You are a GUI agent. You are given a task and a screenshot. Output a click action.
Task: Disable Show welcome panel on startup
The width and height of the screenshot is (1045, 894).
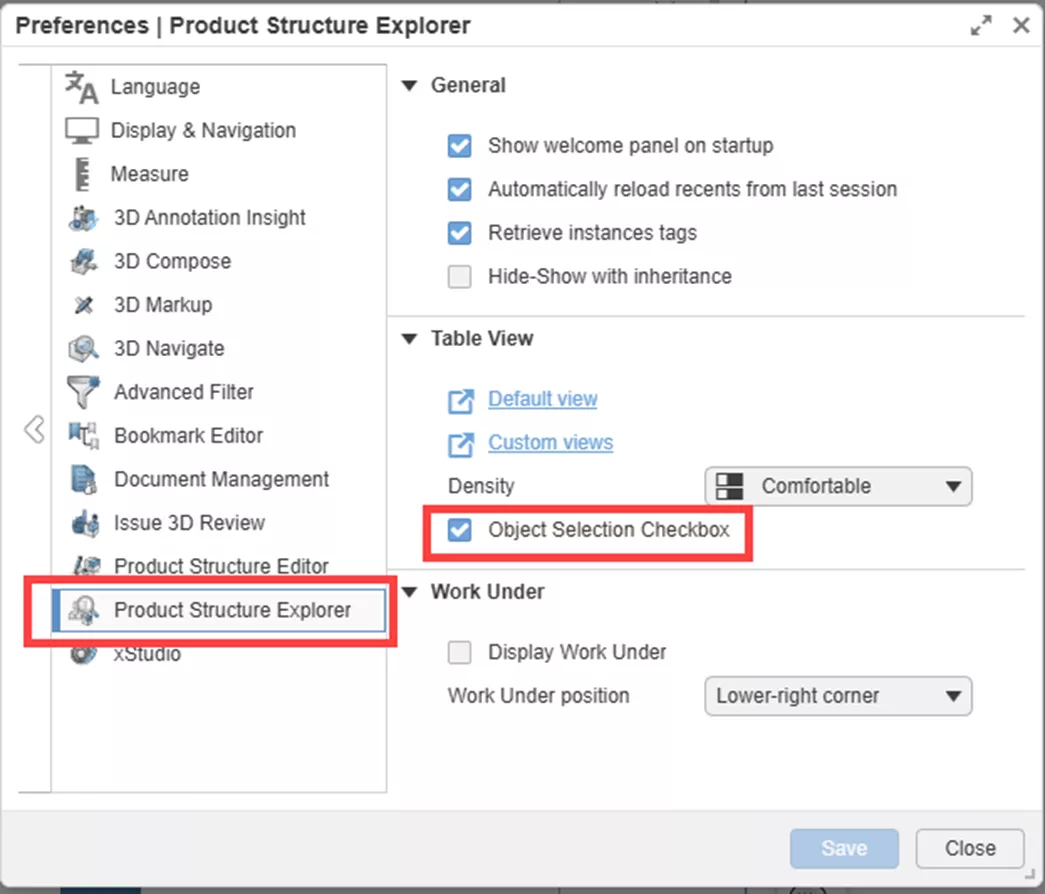pyautogui.click(x=460, y=146)
